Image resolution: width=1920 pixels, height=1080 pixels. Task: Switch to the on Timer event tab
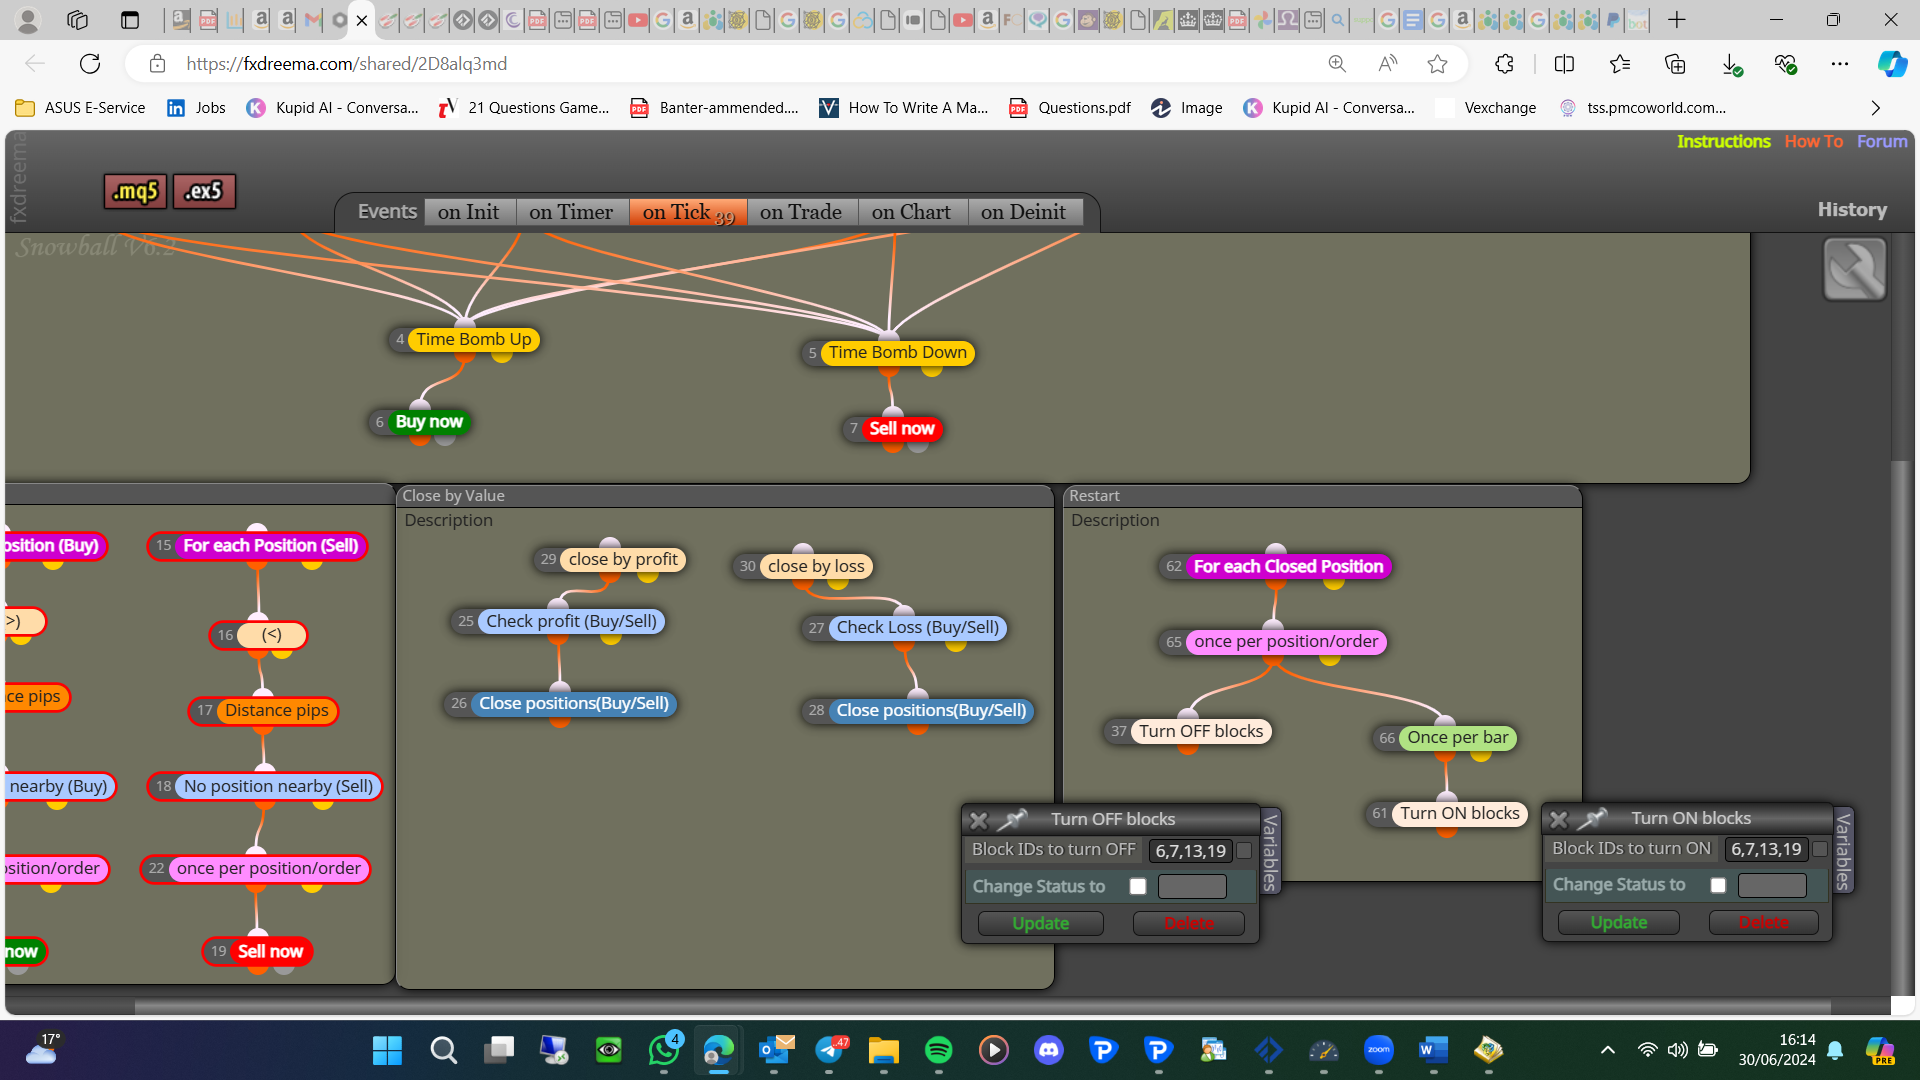click(571, 212)
